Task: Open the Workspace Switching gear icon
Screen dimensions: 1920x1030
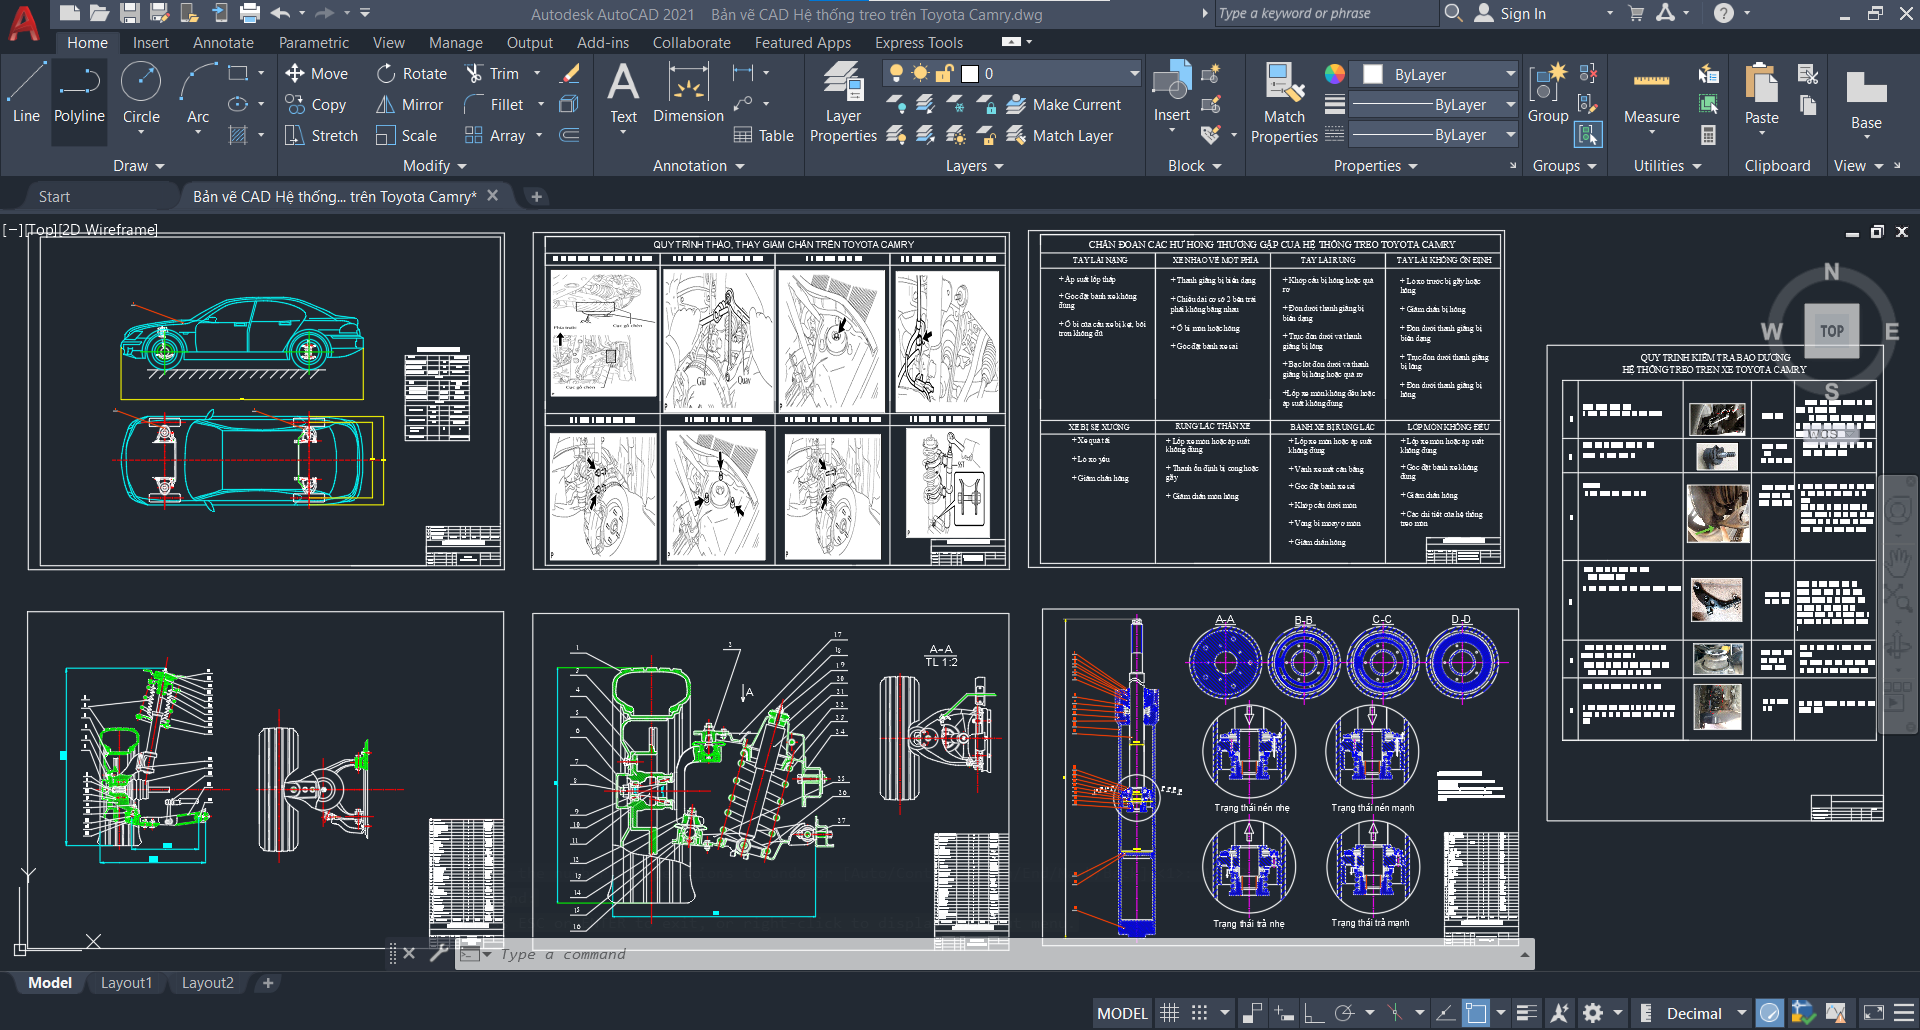Action: [1593, 1013]
